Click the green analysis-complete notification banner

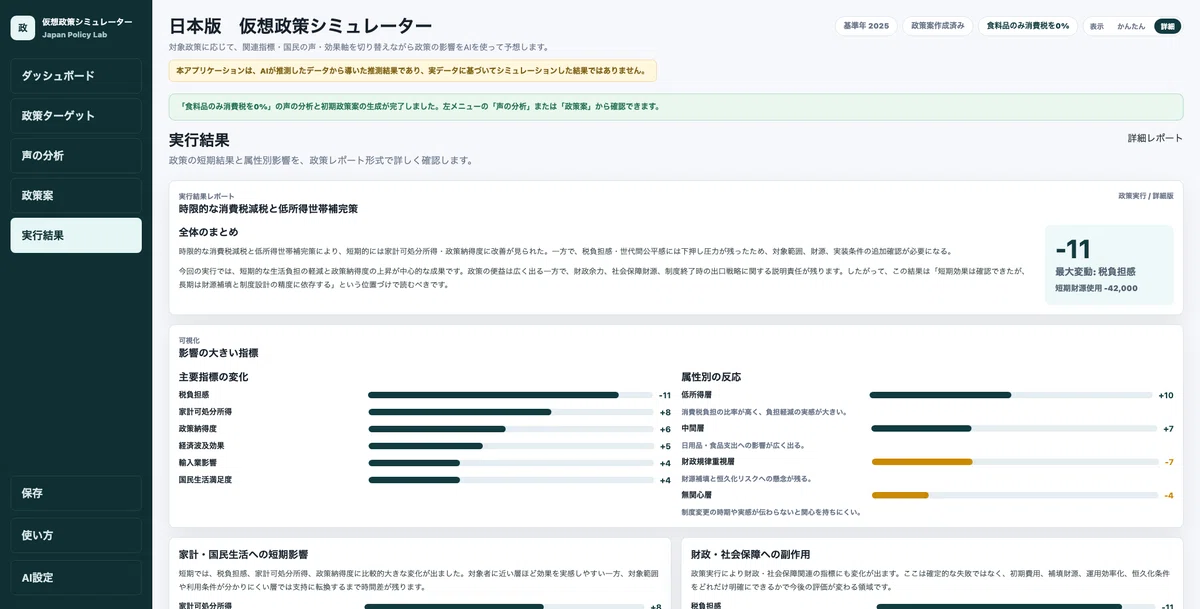tap(676, 106)
